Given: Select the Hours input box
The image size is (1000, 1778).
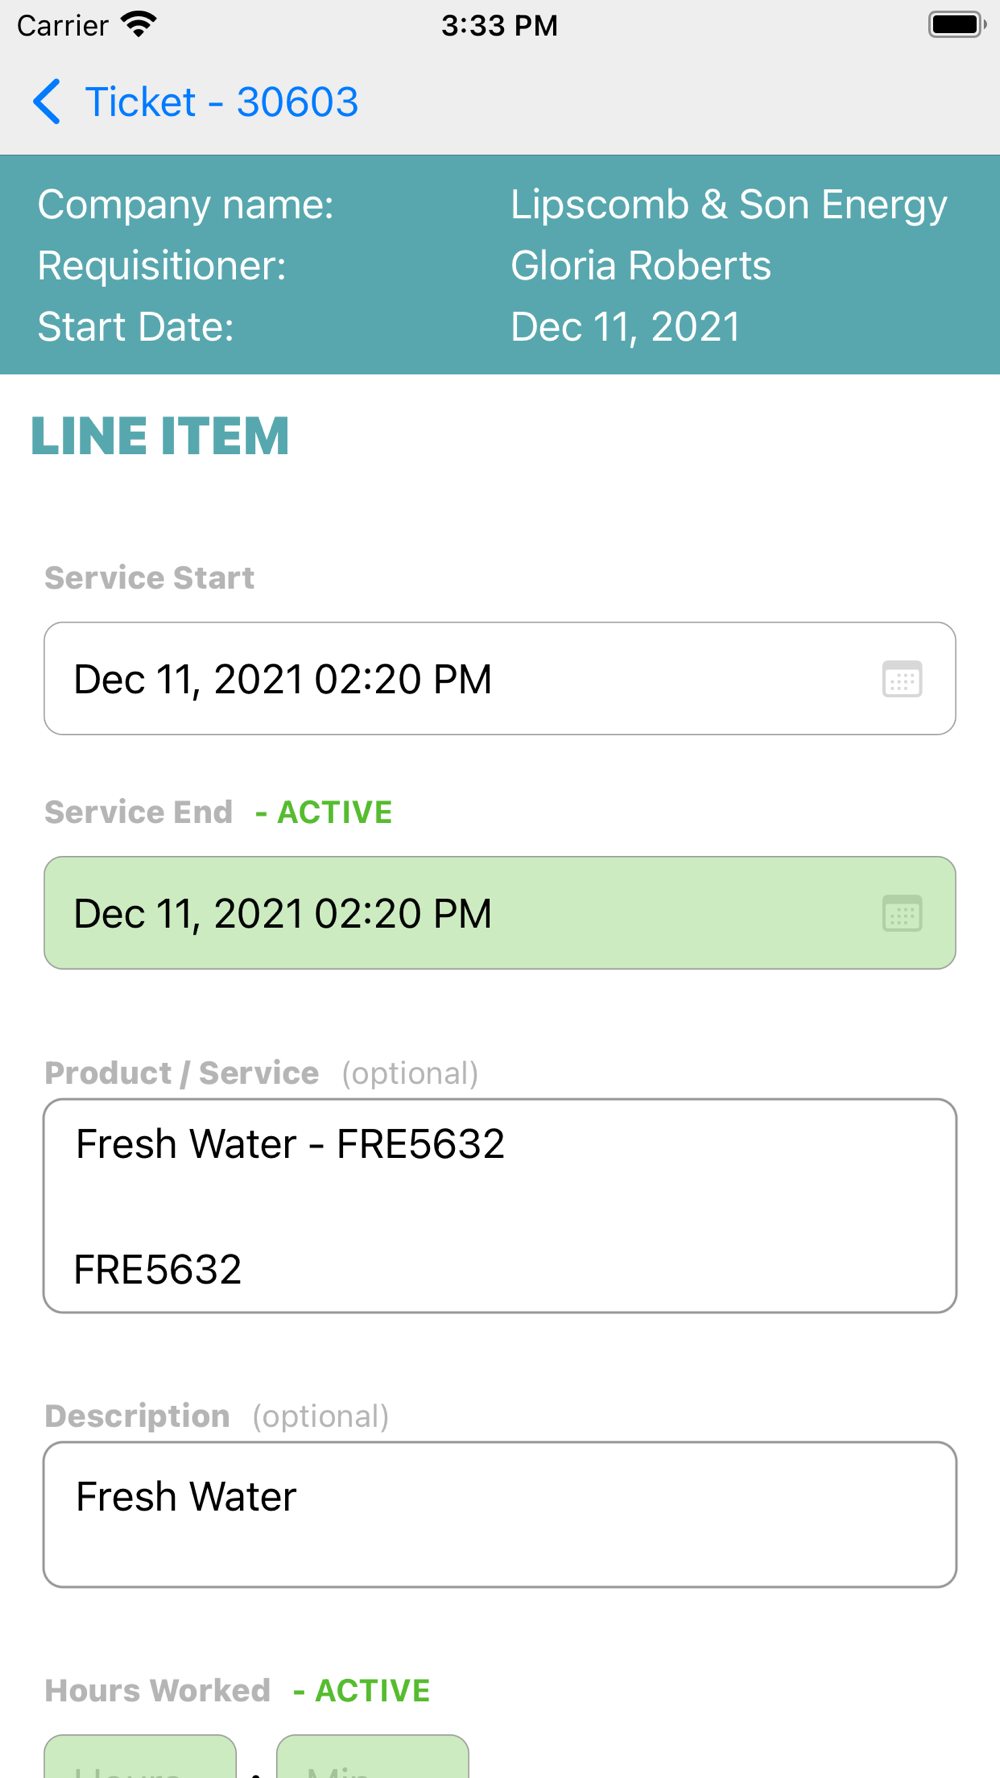Looking at the screenshot, I should (140, 1756).
